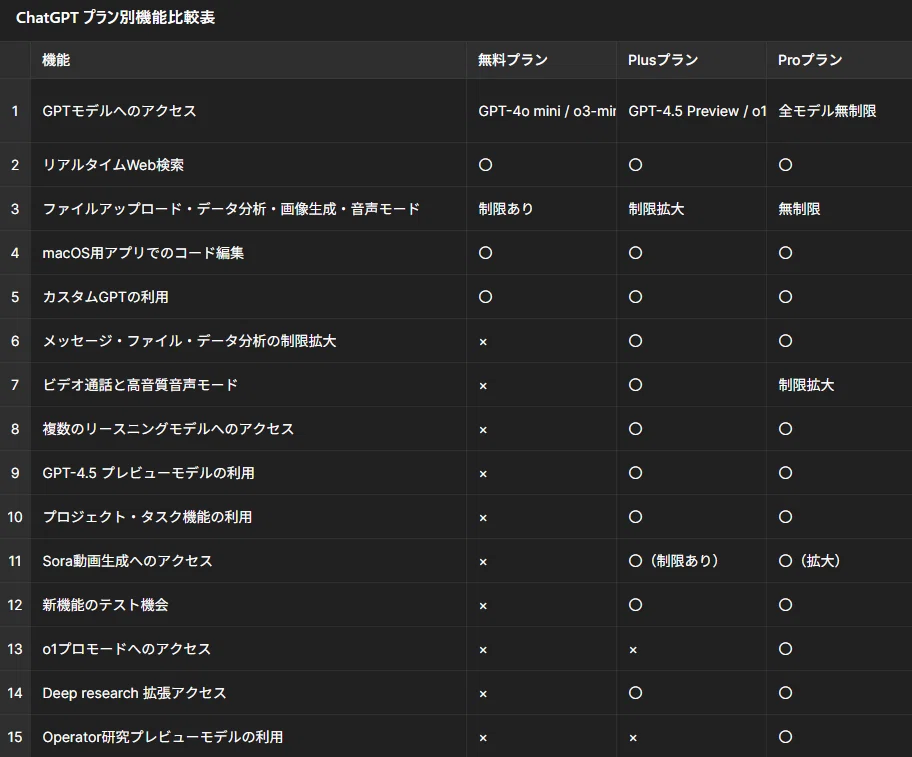The height and width of the screenshot is (757, 912).
Task: Click the Plus plan × for o1プロモード
Action: point(633,650)
